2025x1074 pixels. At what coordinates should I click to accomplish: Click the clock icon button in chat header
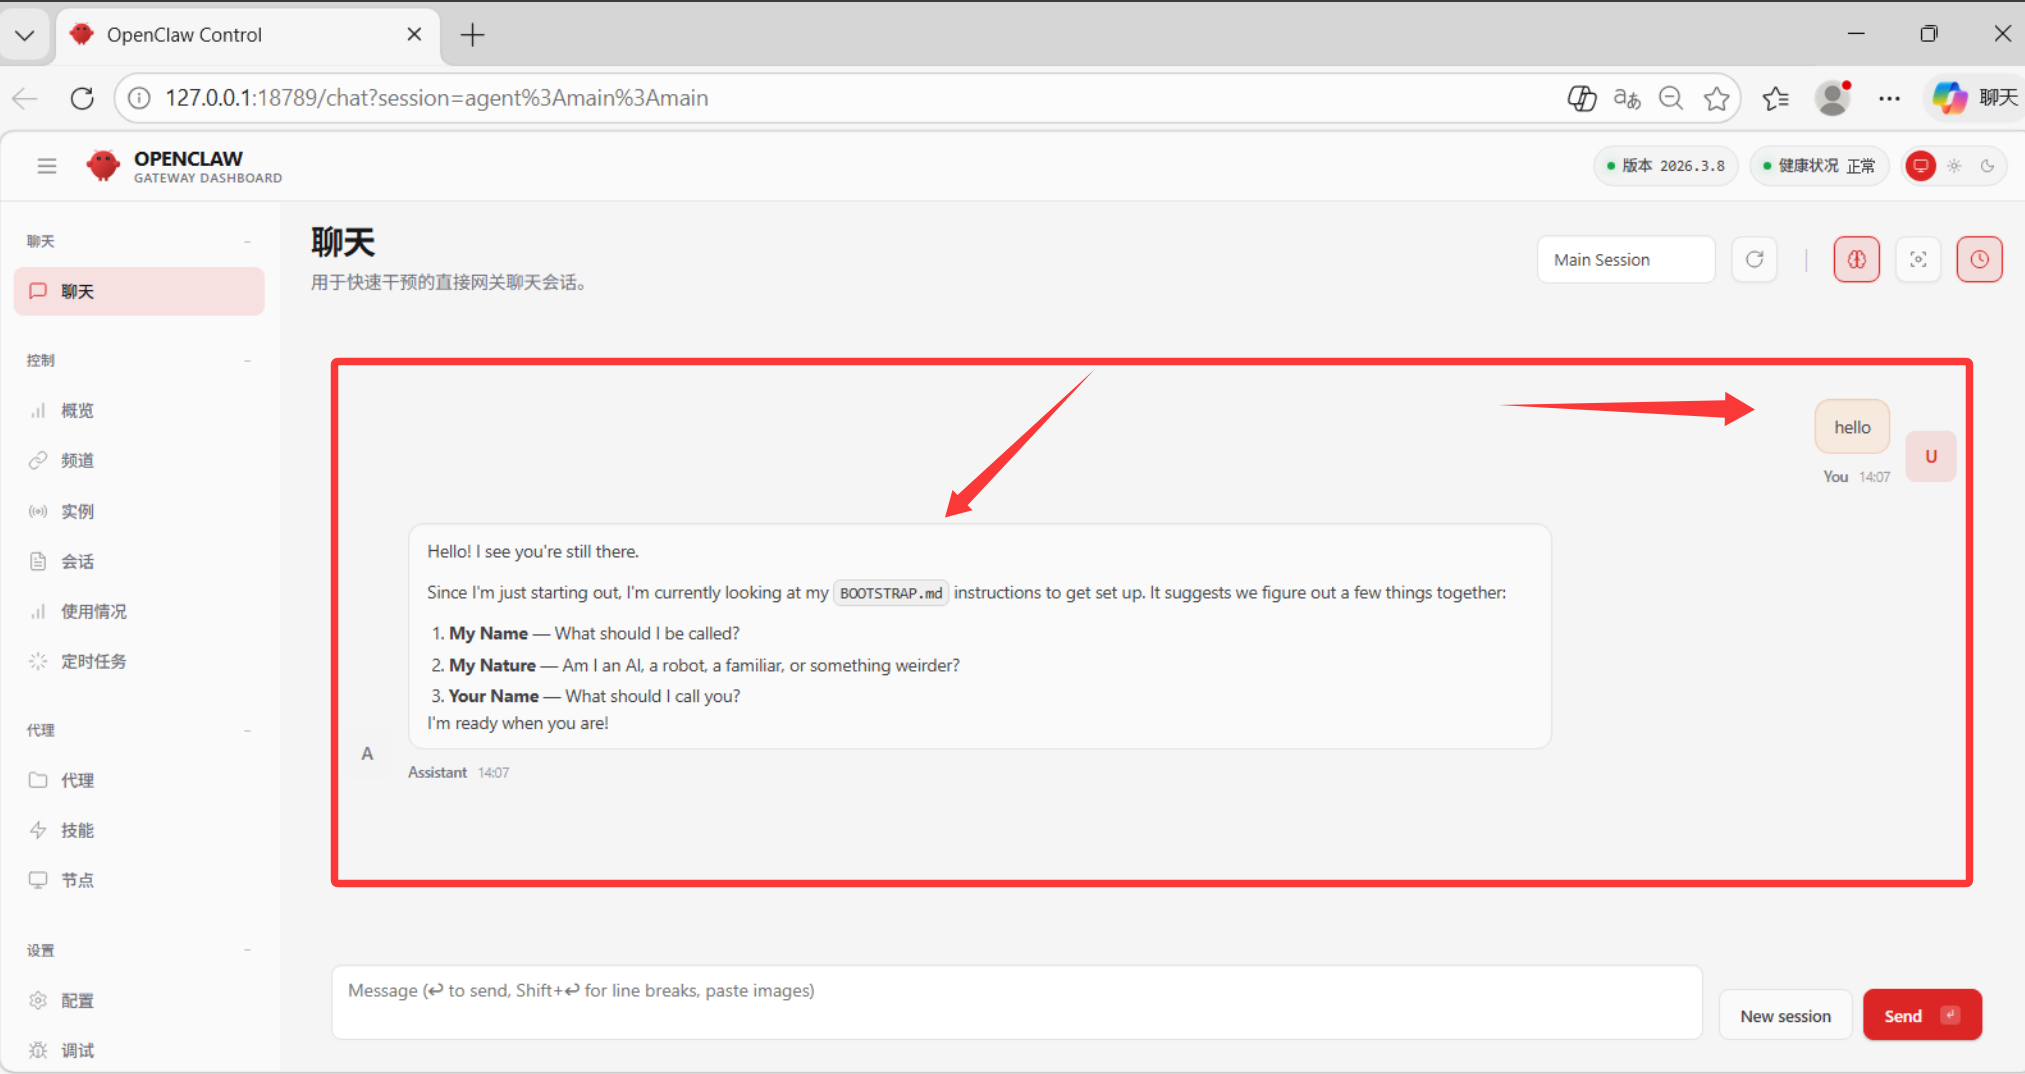(1979, 260)
